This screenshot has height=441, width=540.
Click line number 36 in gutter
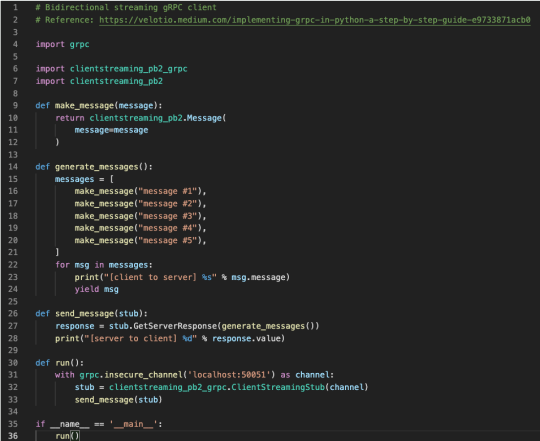[x=13, y=437]
